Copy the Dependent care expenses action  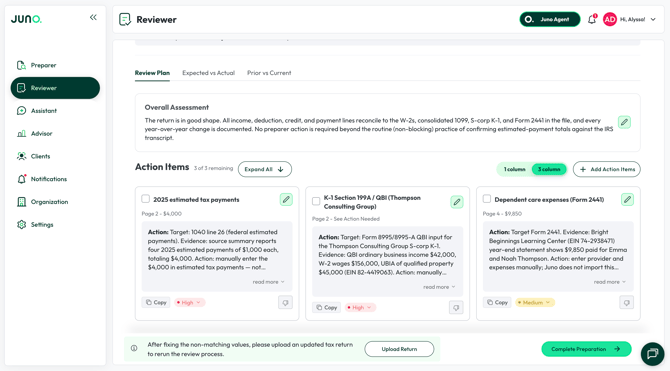pos(497,303)
